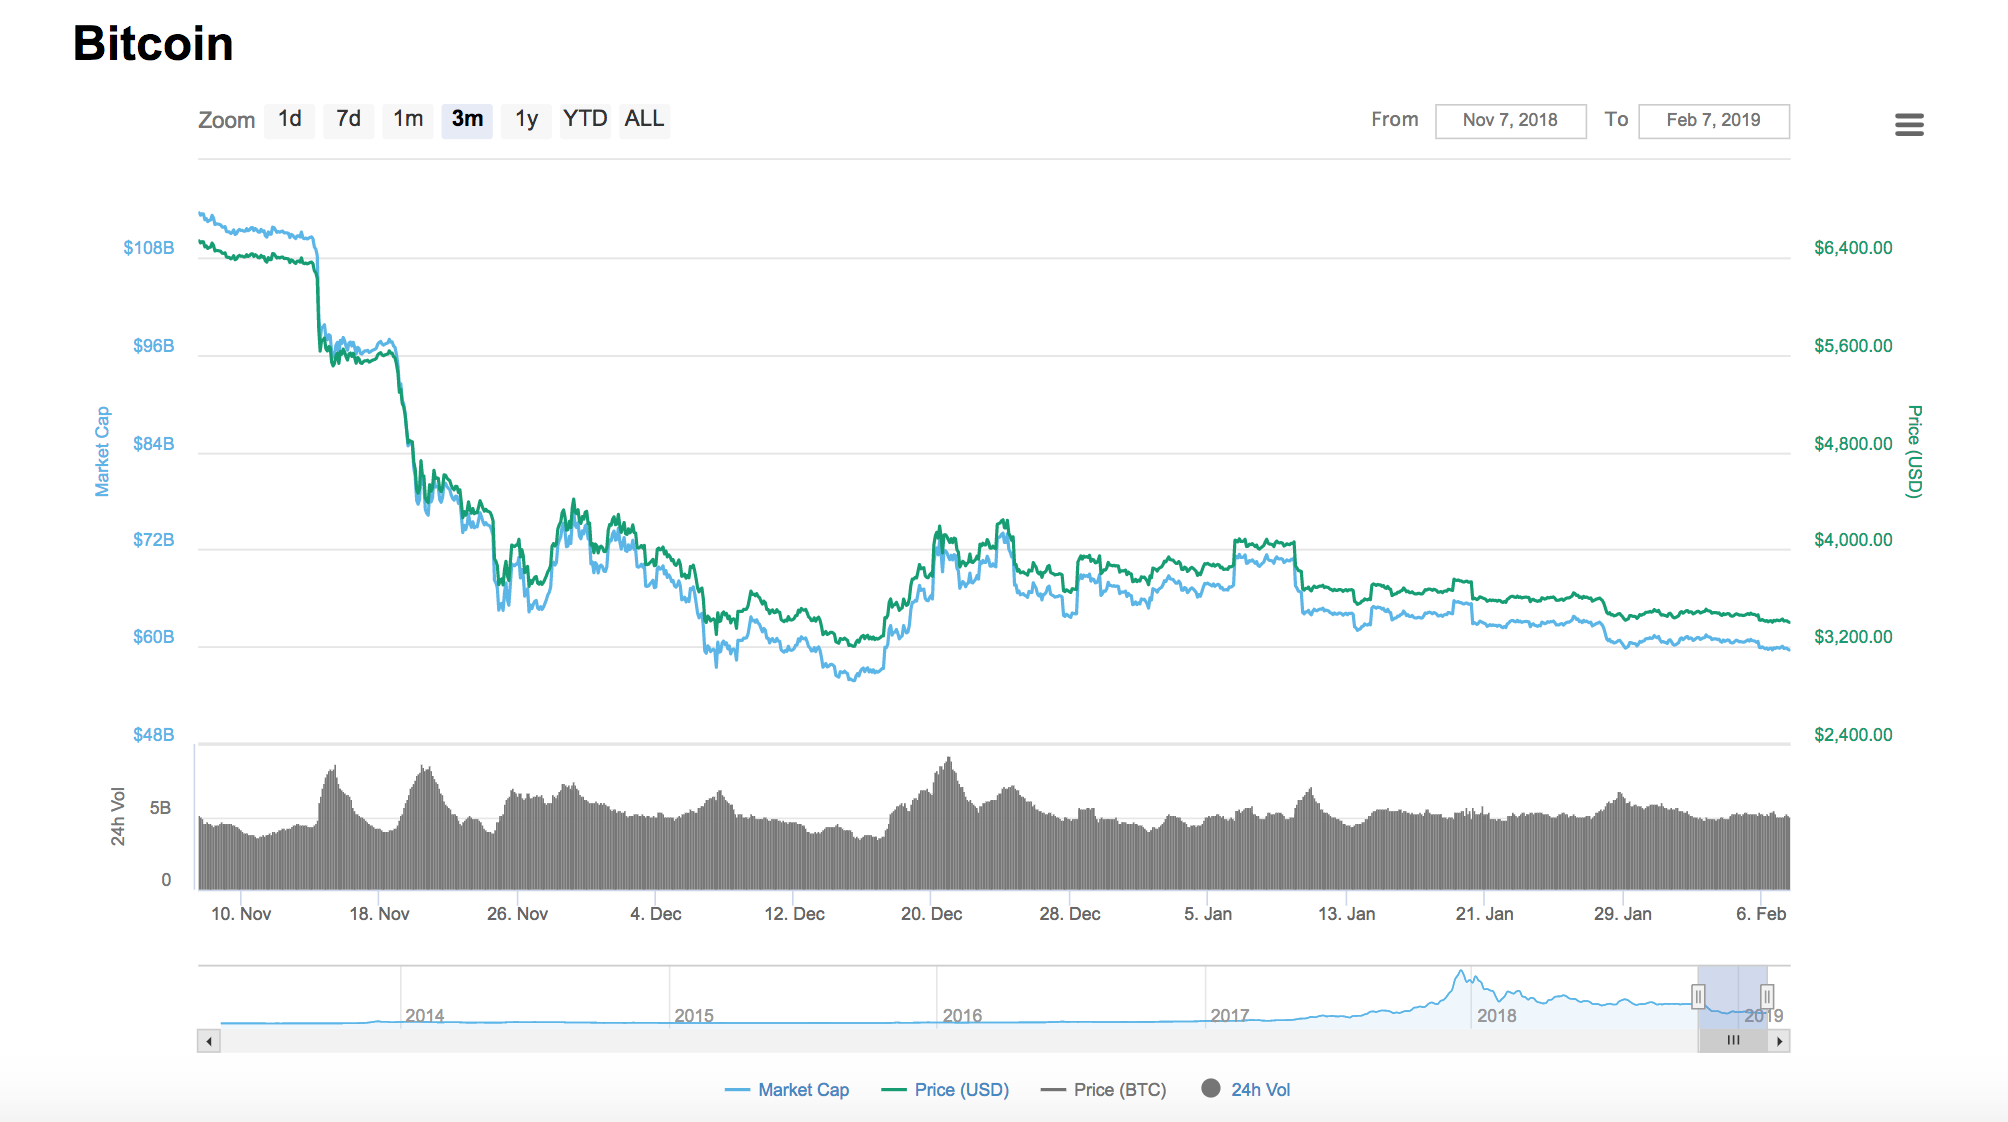Click the 21. Jan x-axis label
Image resolution: width=2008 pixels, height=1122 pixels.
click(1485, 914)
